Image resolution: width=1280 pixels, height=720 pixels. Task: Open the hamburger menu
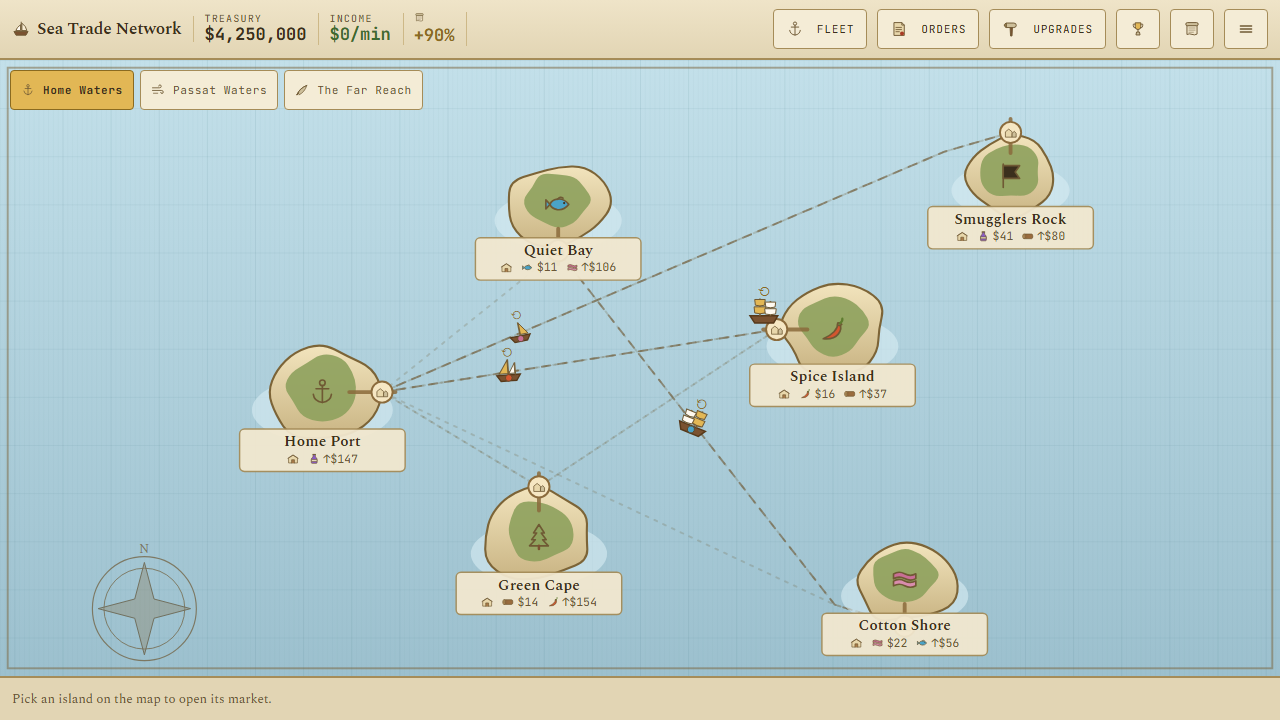(x=1246, y=29)
